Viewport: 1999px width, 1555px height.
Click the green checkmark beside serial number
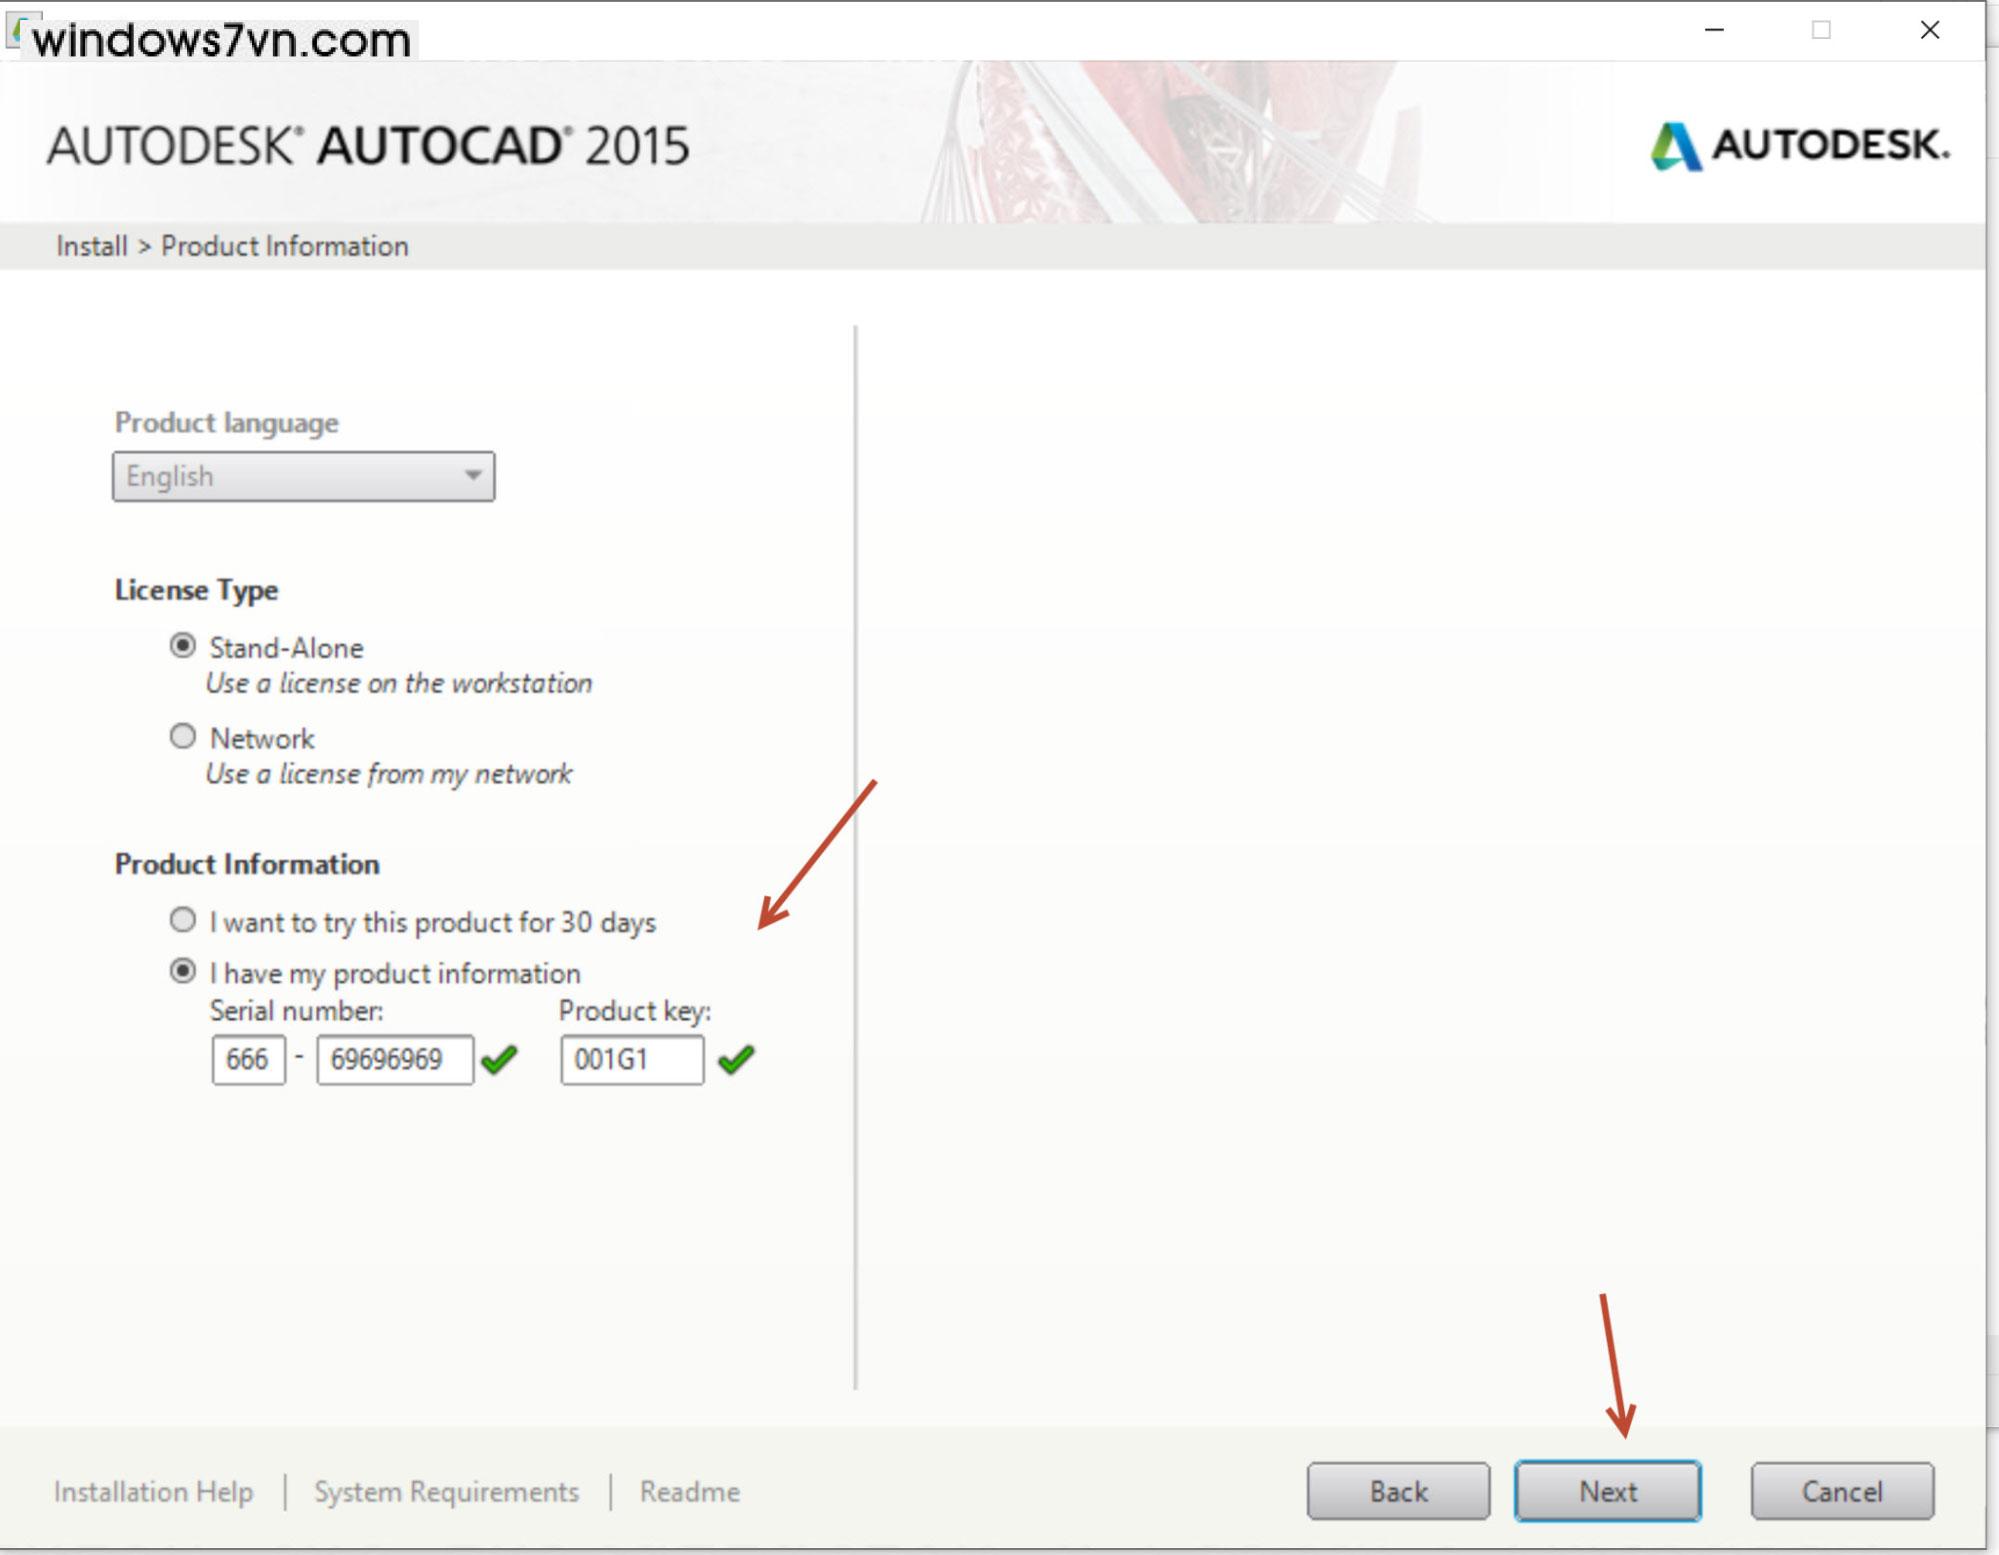coord(504,1059)
